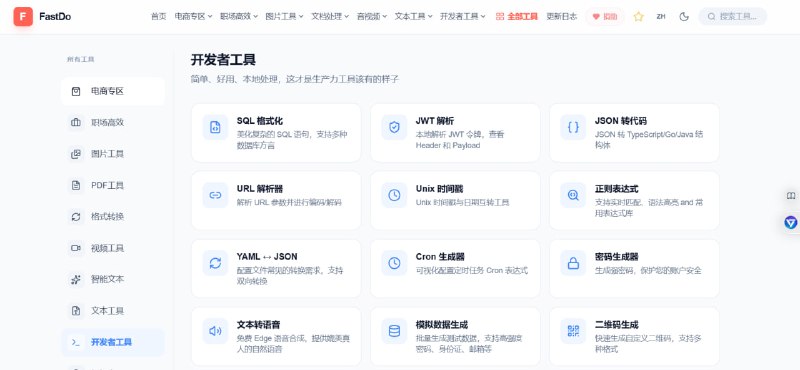Open the YAML ↔ JSON refresh icon

point(215,263)
